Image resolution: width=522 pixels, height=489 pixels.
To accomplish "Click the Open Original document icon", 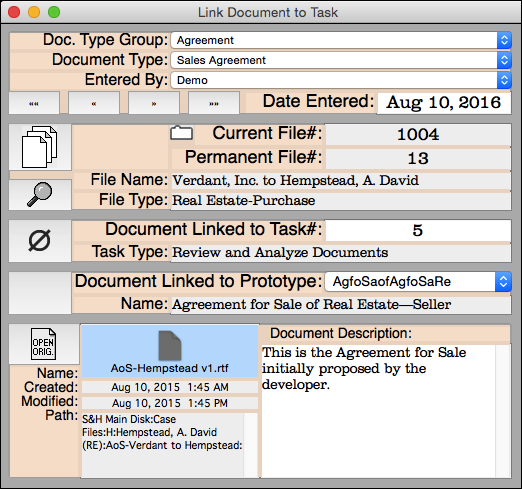I will click(44, 344).
